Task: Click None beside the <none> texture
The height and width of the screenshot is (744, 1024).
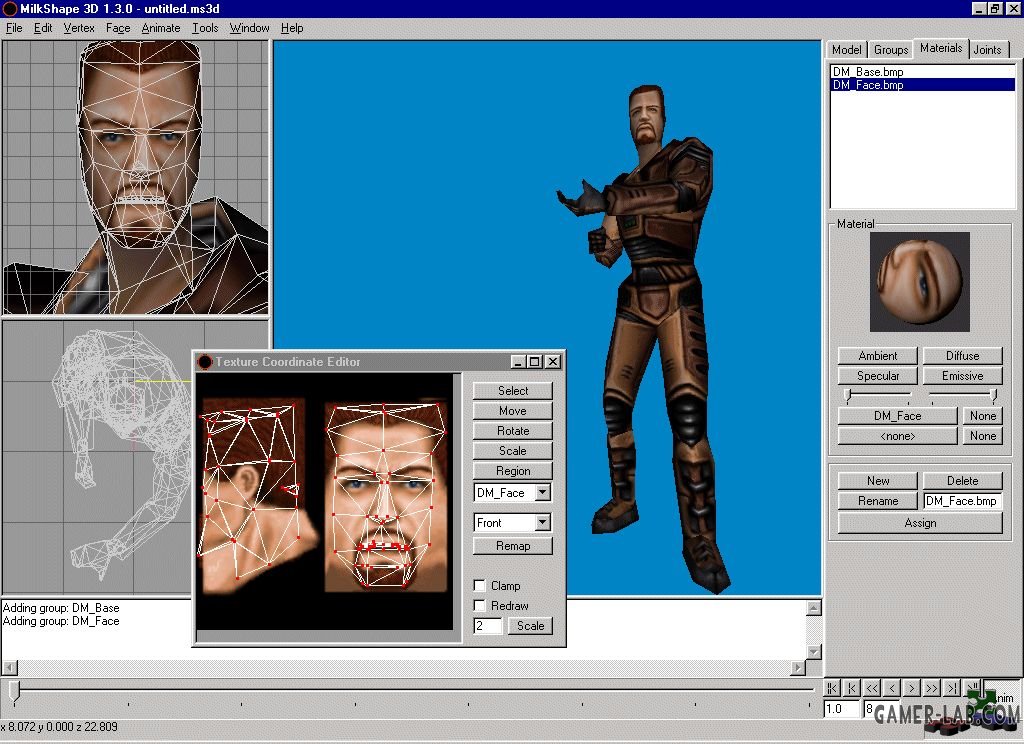Action: pyautogui.click(x=983, y=436)
